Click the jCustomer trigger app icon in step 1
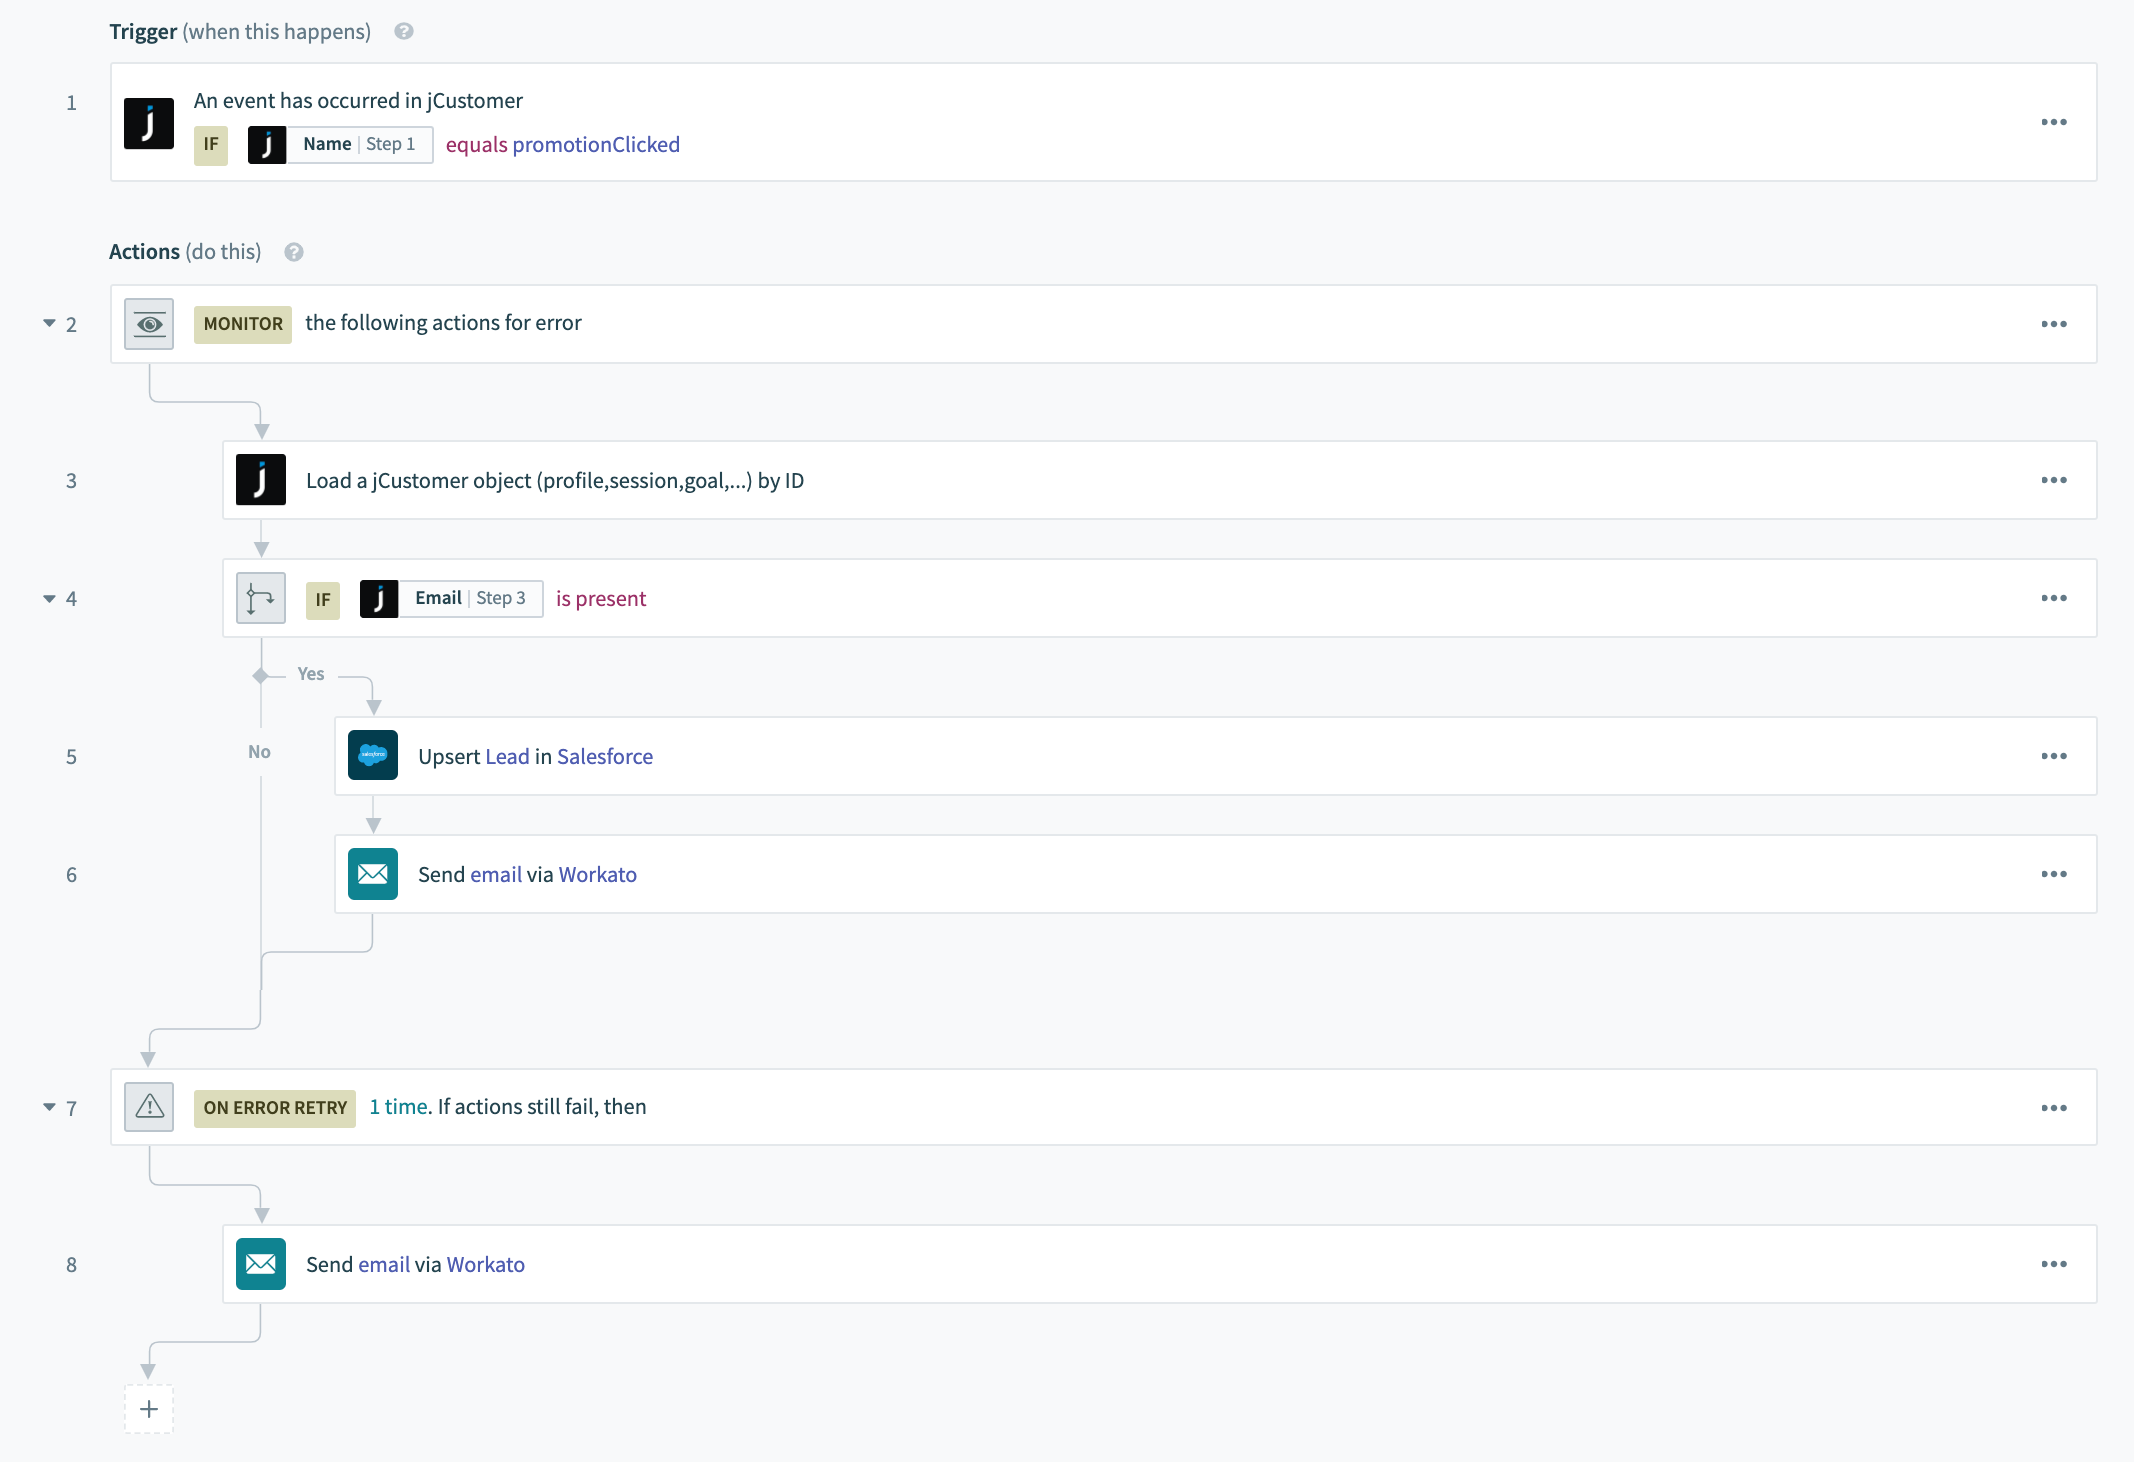The height and width of the screenshot is (1462, 2134). pos(149,123)
